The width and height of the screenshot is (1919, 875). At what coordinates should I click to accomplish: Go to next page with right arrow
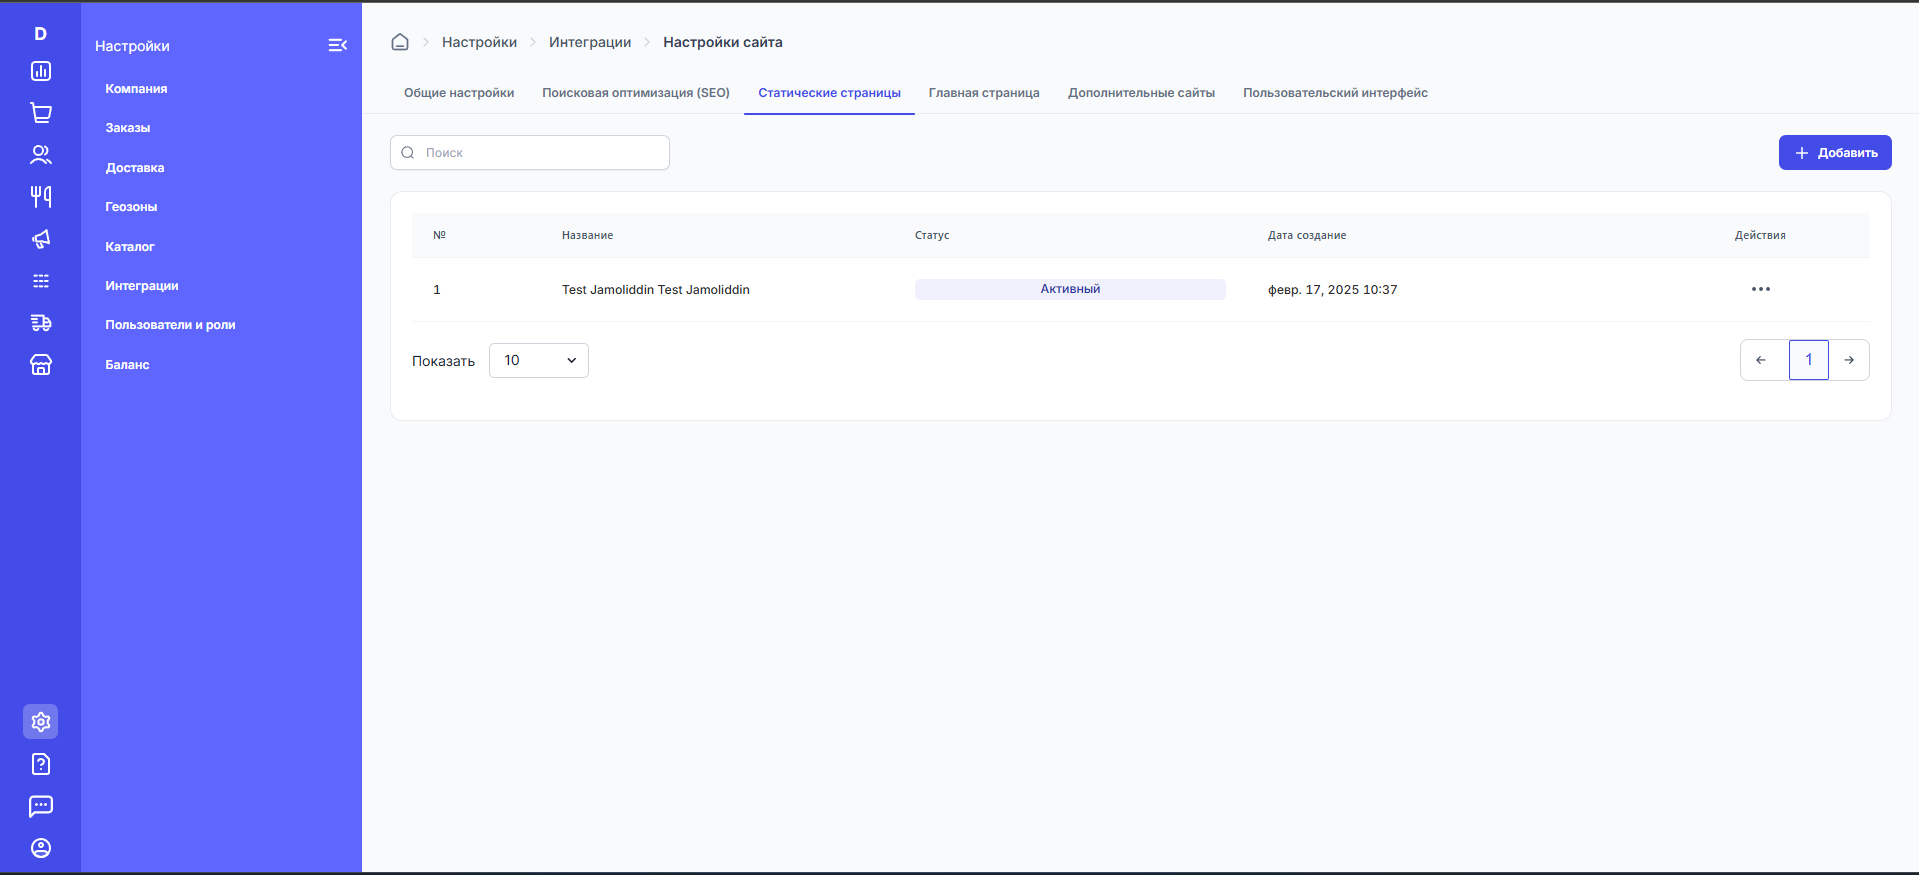[x=1849, y=360]
